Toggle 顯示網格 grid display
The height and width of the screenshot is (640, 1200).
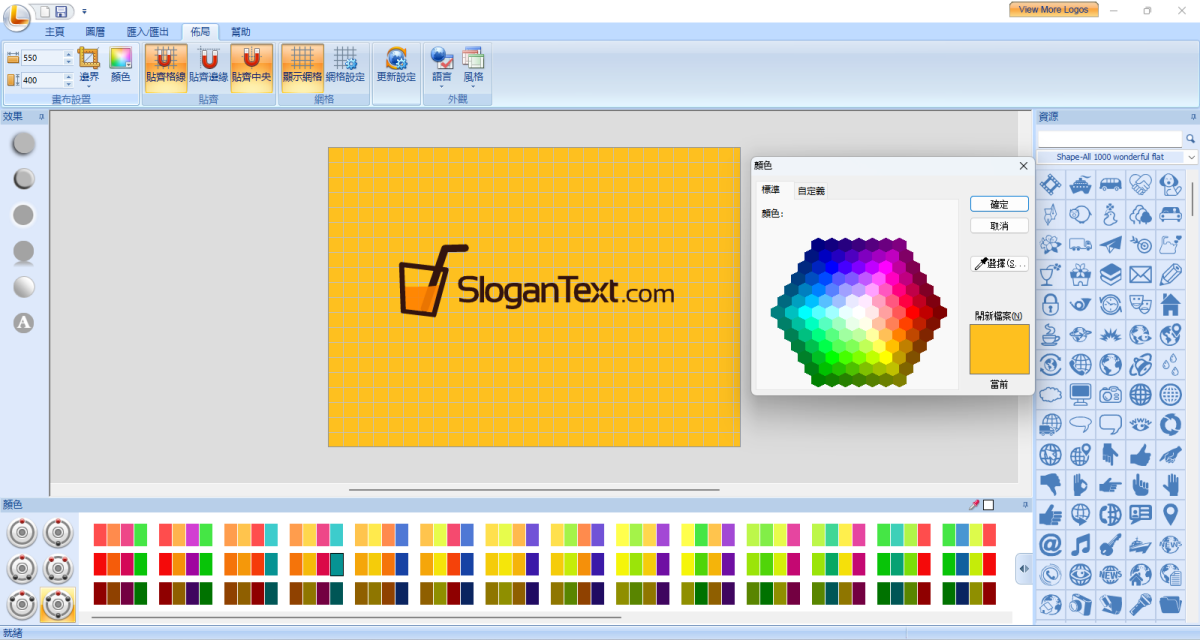pyautogui.click(x=302, y=67)
